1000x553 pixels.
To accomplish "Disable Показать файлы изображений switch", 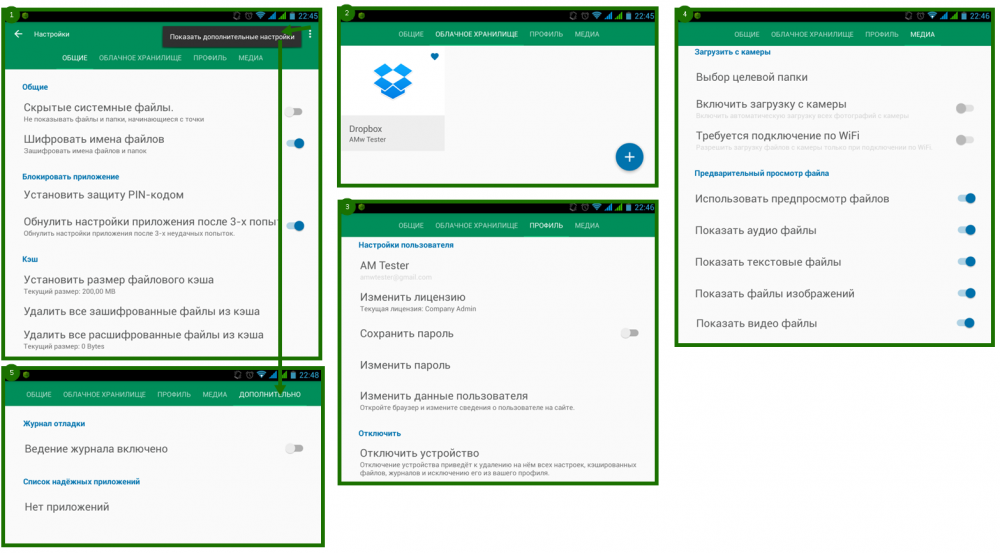I will (966, 293).
